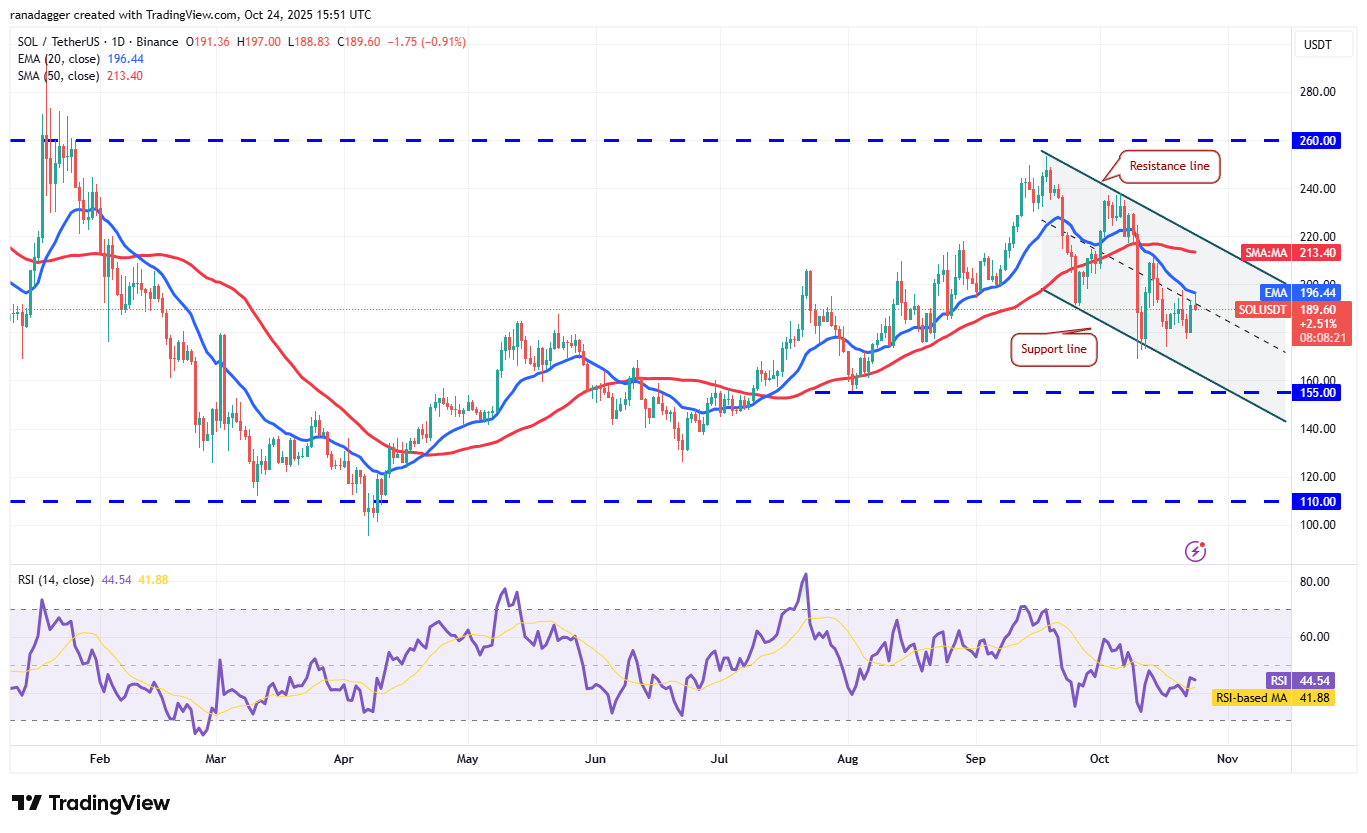The image size is (1367, 833).
Task: Click the blue 155.00 support price label
Action: [1317, 392]
